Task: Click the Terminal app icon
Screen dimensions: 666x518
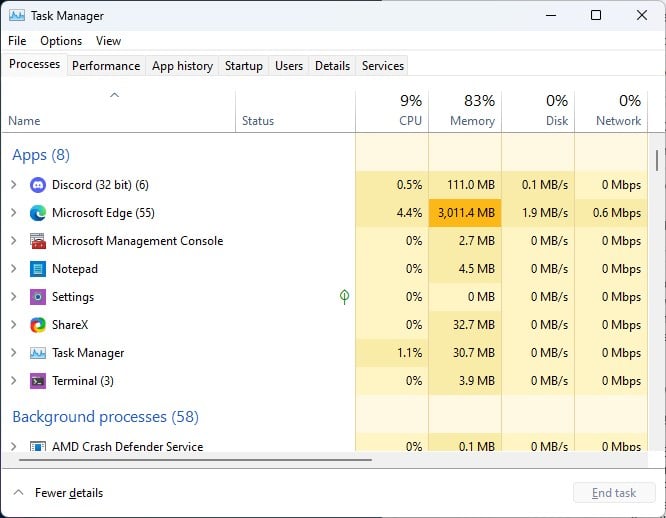Action: coord(38,381)
